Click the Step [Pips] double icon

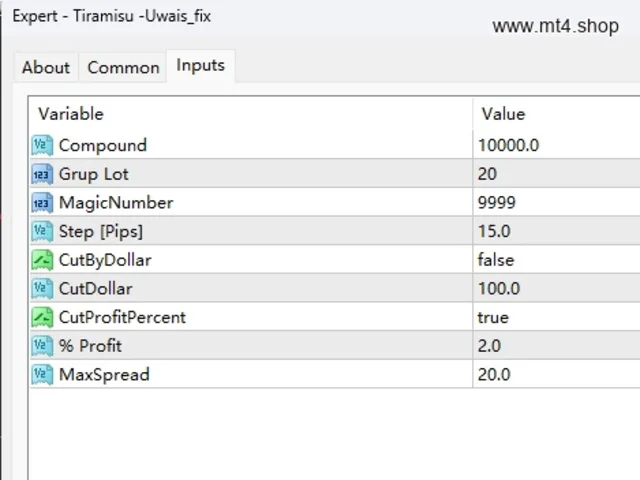point(42,231)
